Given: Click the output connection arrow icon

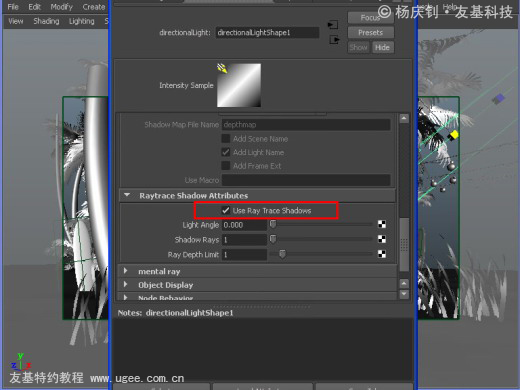Looking at the screenshot, I should 334,40.
